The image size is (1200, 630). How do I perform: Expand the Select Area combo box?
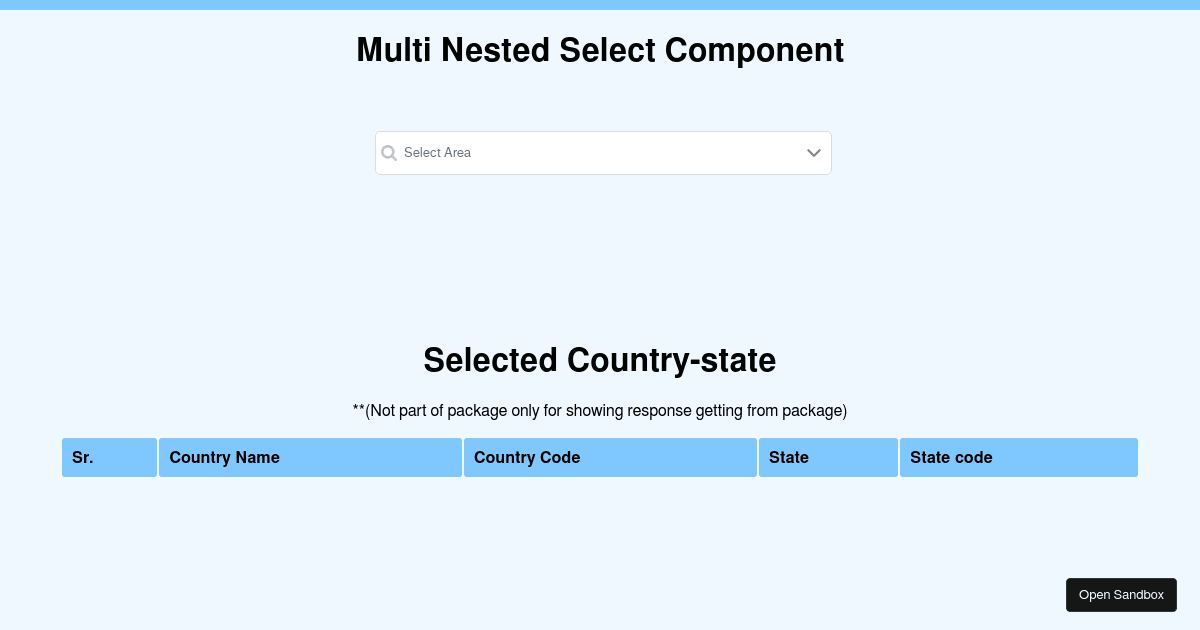coord(602,152)
